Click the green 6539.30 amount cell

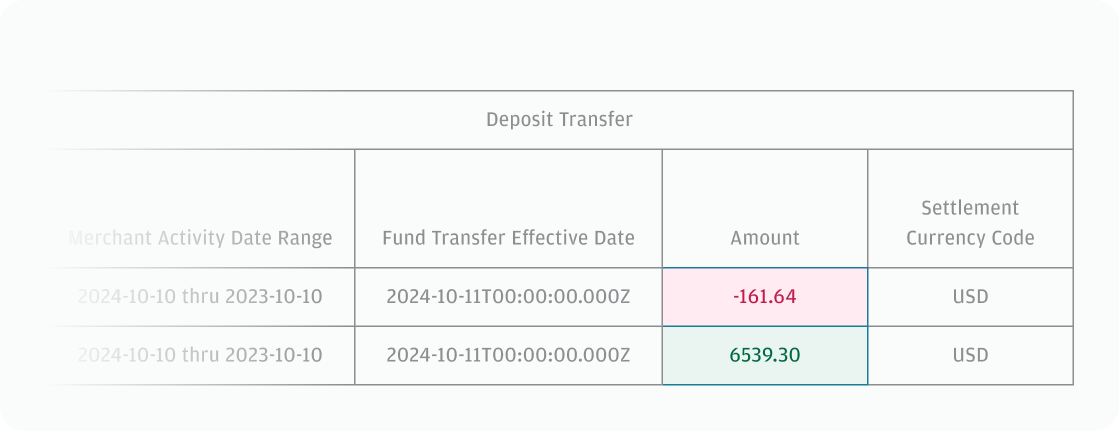[765, 355]
